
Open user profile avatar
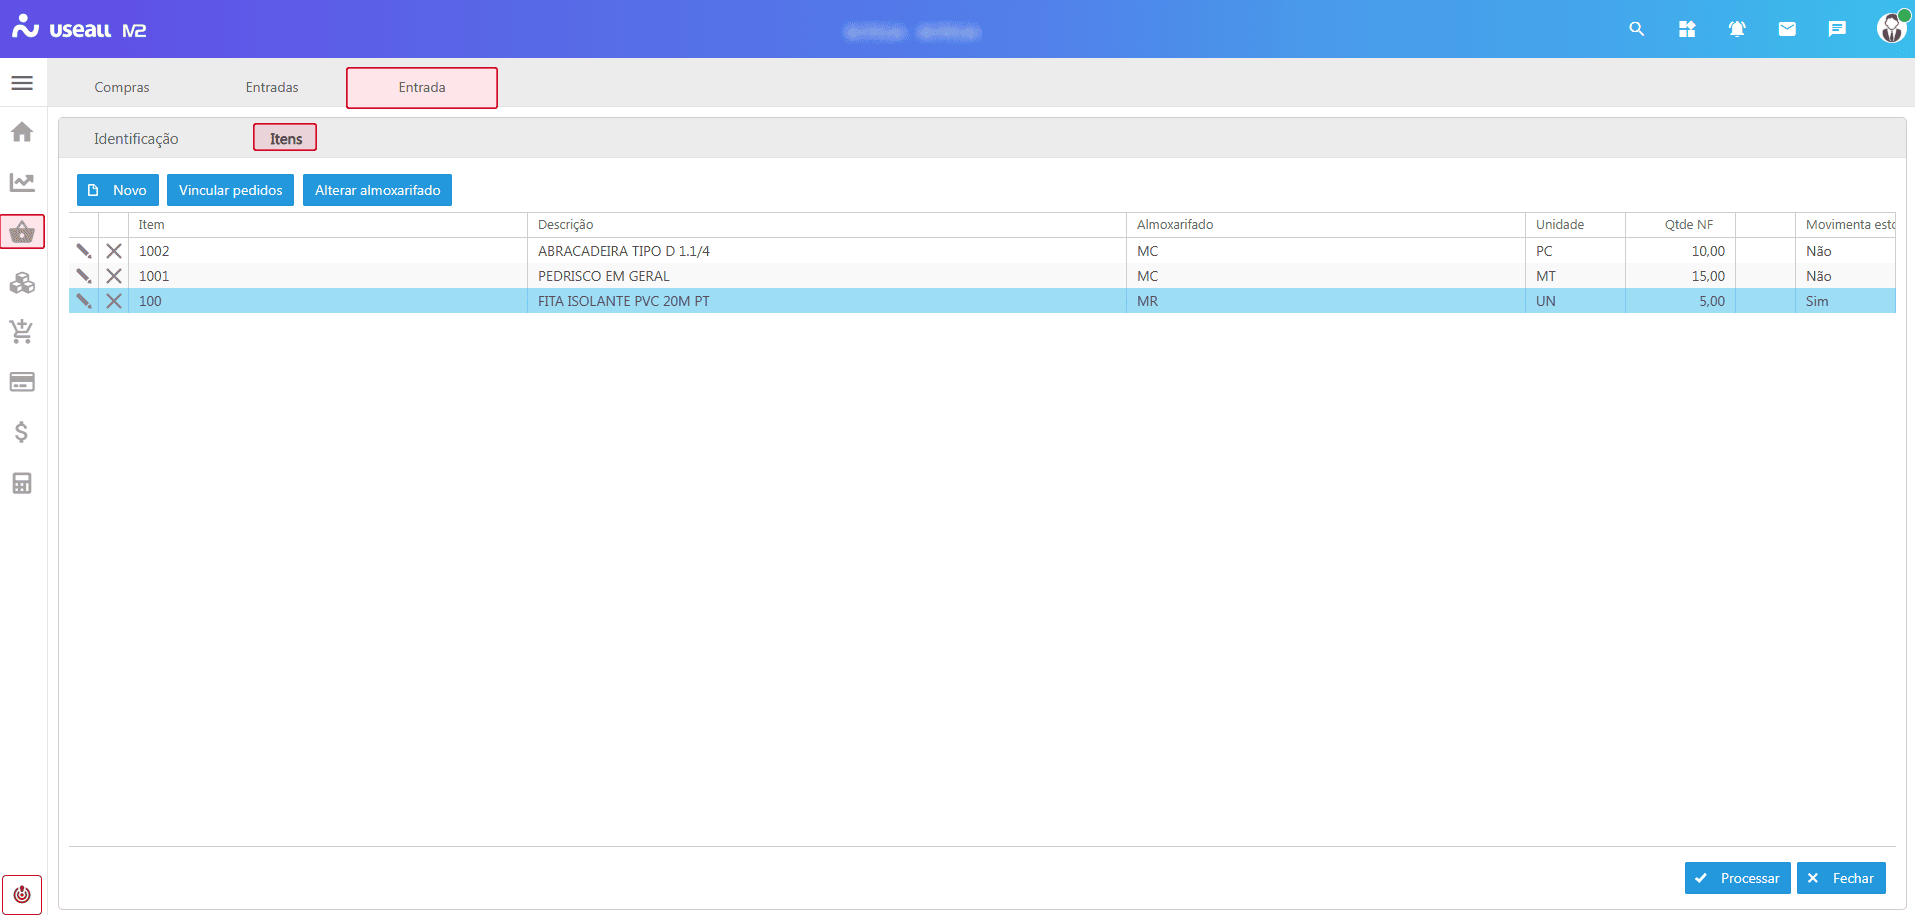[1890, 28]
